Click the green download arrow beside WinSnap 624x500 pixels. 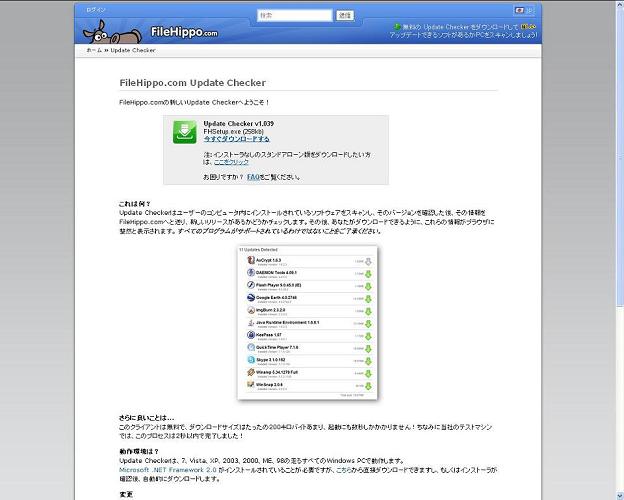click(368, 386)
